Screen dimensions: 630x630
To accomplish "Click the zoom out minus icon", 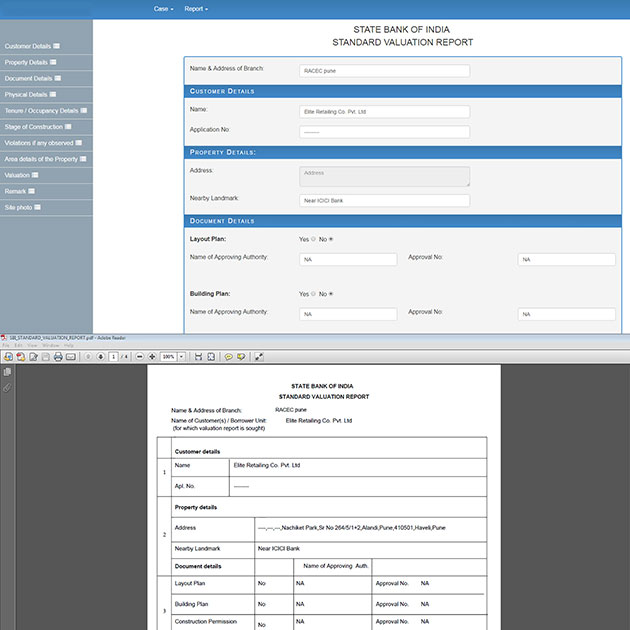I will (139, 356).
